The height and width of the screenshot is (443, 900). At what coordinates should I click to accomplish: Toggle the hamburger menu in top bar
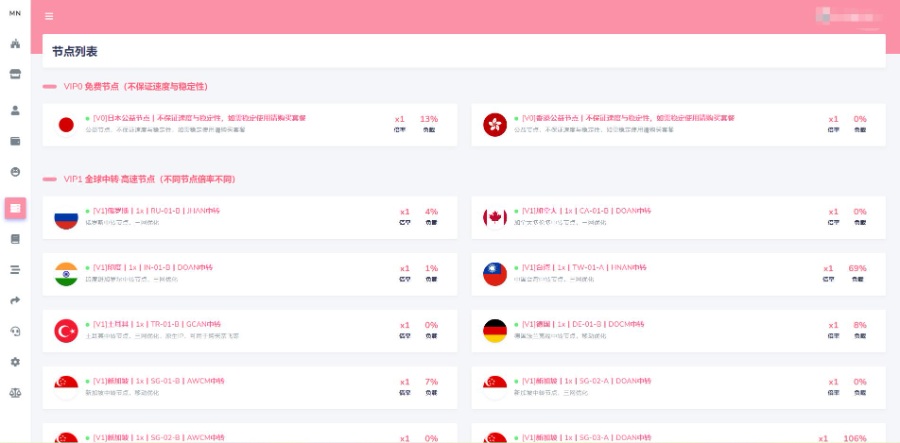(x=49, y=16)
